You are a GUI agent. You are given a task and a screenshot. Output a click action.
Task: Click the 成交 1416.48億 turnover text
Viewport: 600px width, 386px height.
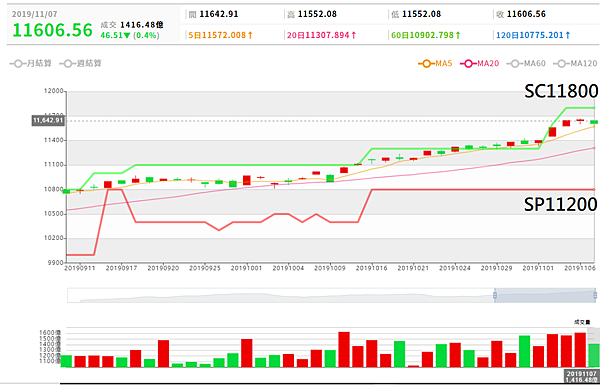click(x=132, y=25)
